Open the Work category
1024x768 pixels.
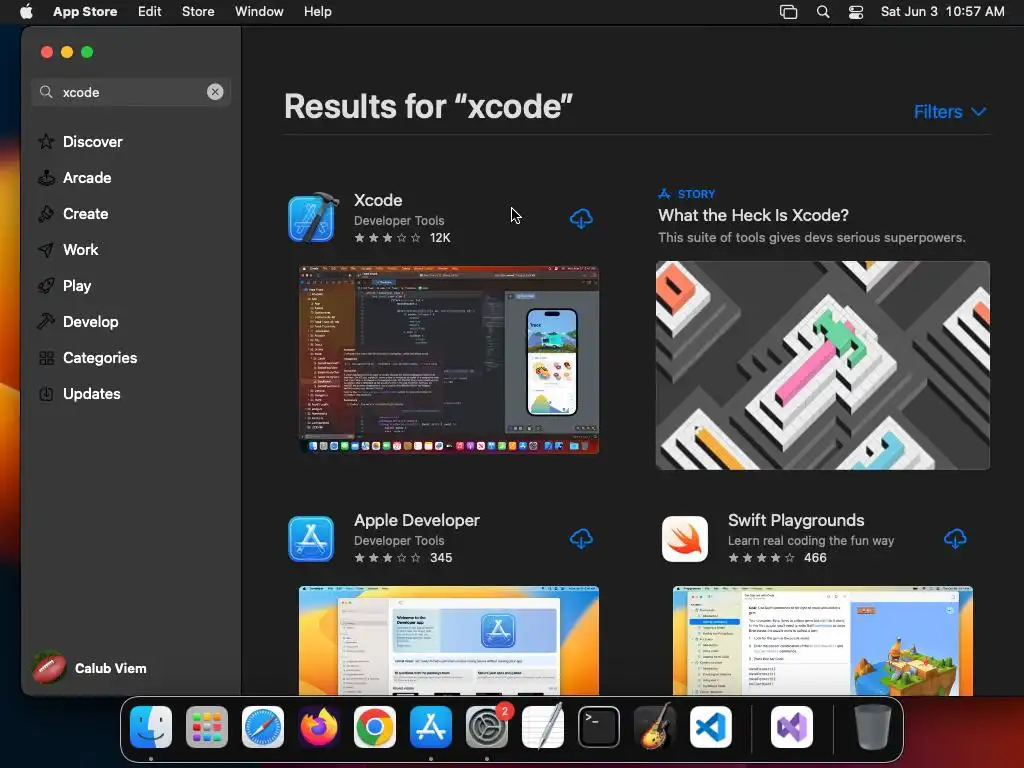[80, 249]
